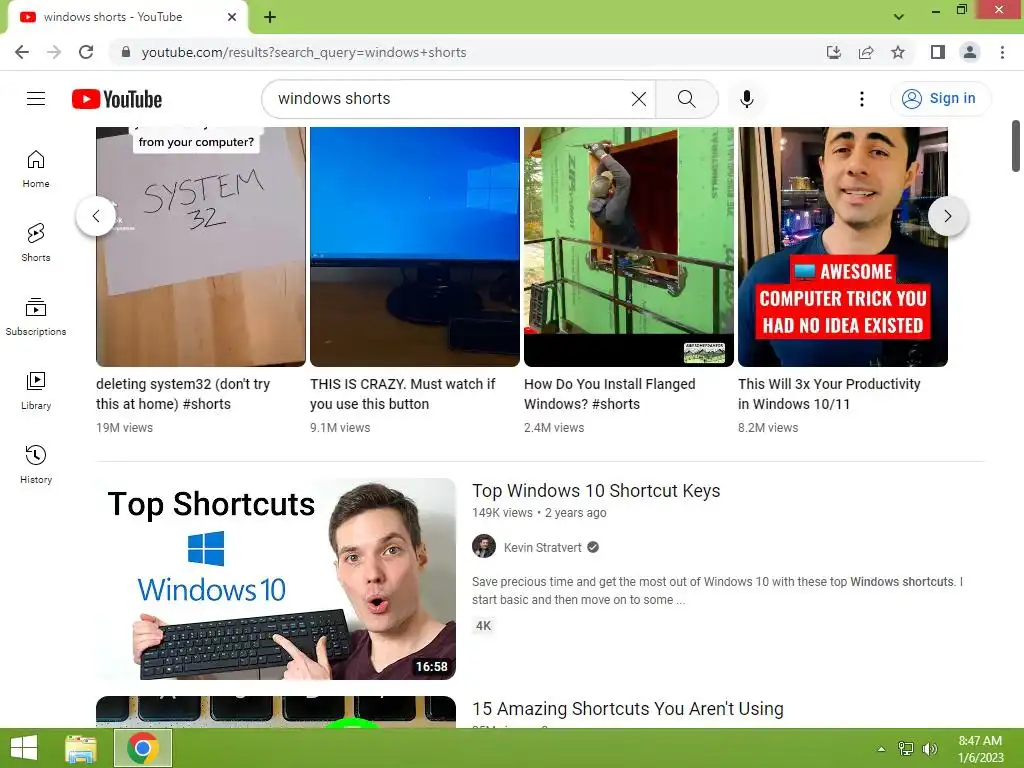The width and height of the screenshot is (1024, 768).
Task: Open 'This Will 3x Your Productivity' title
Action: (829, 394)
